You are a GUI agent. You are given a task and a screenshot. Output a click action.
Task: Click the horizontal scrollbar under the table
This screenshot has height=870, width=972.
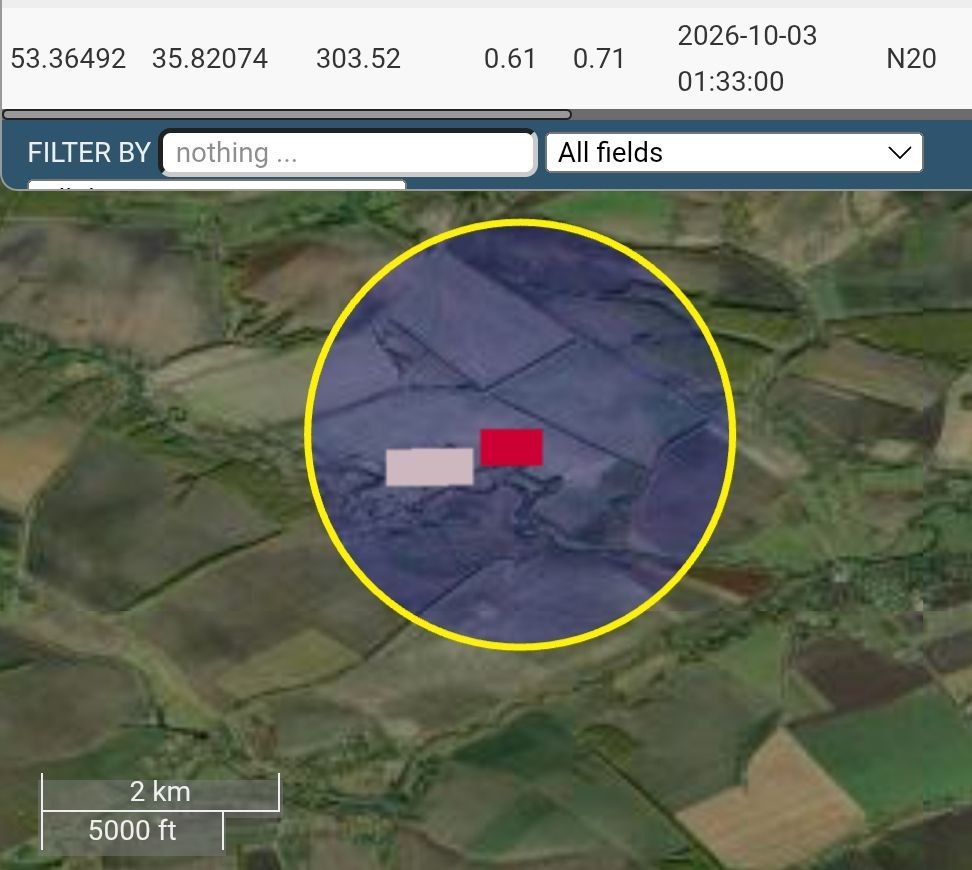click(286, 115)
